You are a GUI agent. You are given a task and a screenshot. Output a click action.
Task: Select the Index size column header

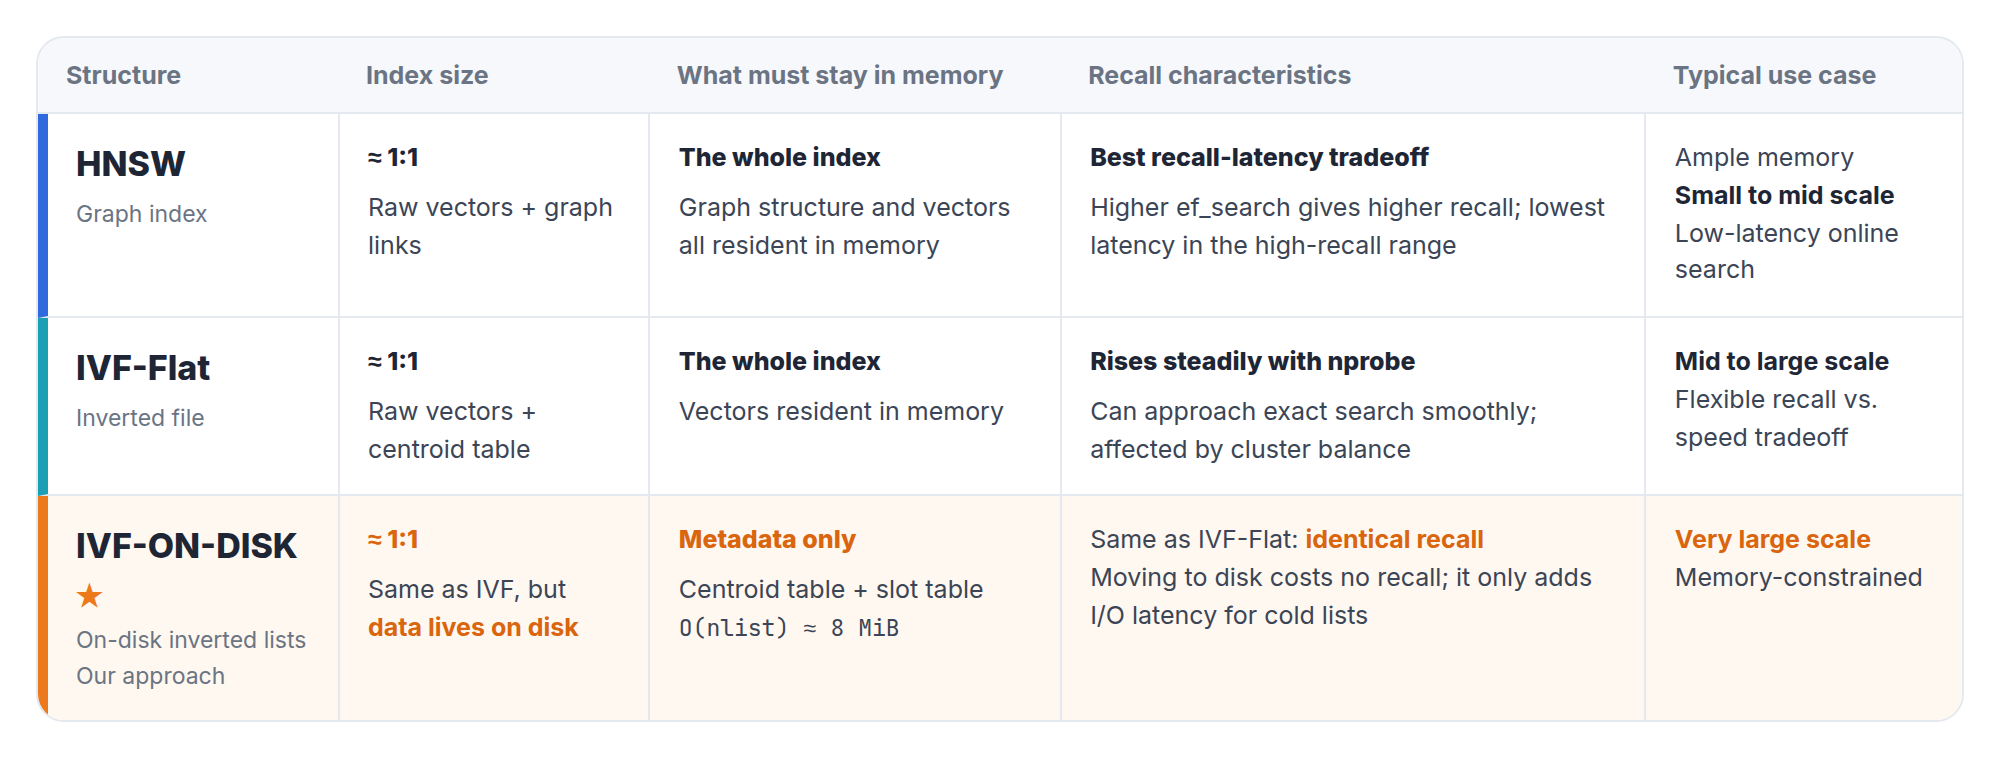[x=427, y=75]
